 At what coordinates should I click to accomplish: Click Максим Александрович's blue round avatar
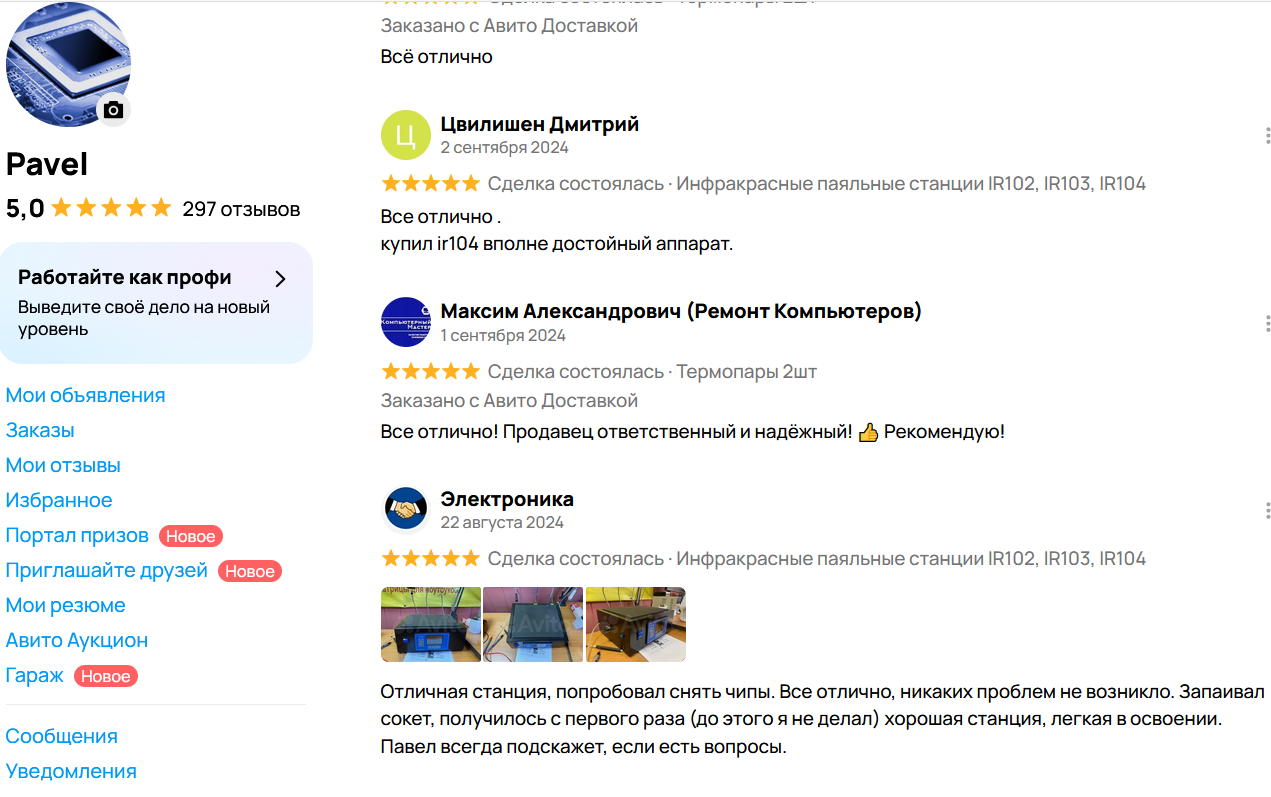406,322
